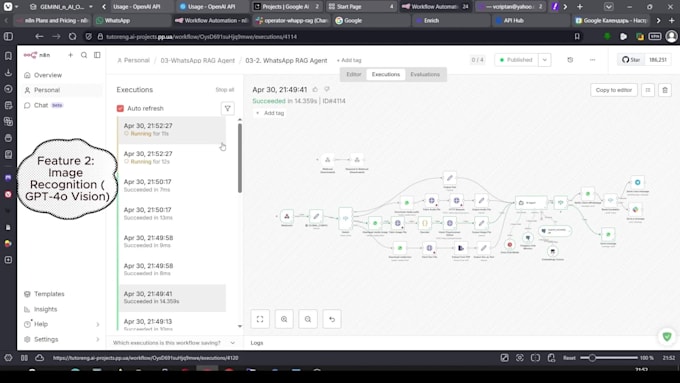Screen dimensions: 680x383
Task: Open the three-dots workflow options menu
Action: [x=592, y=60]
